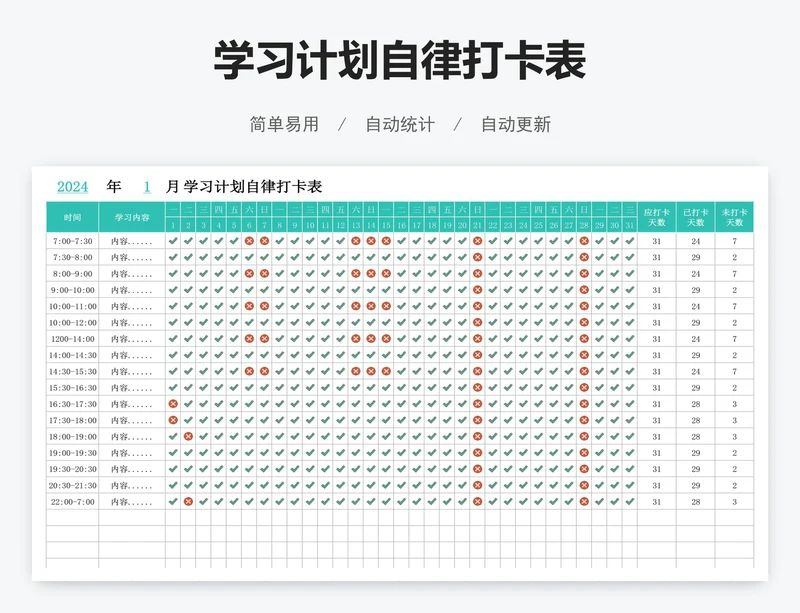800x613 pixels.
Task: Click the 简单易用 subtitle text
Action: pyautogui.click(x=284, y=124)
